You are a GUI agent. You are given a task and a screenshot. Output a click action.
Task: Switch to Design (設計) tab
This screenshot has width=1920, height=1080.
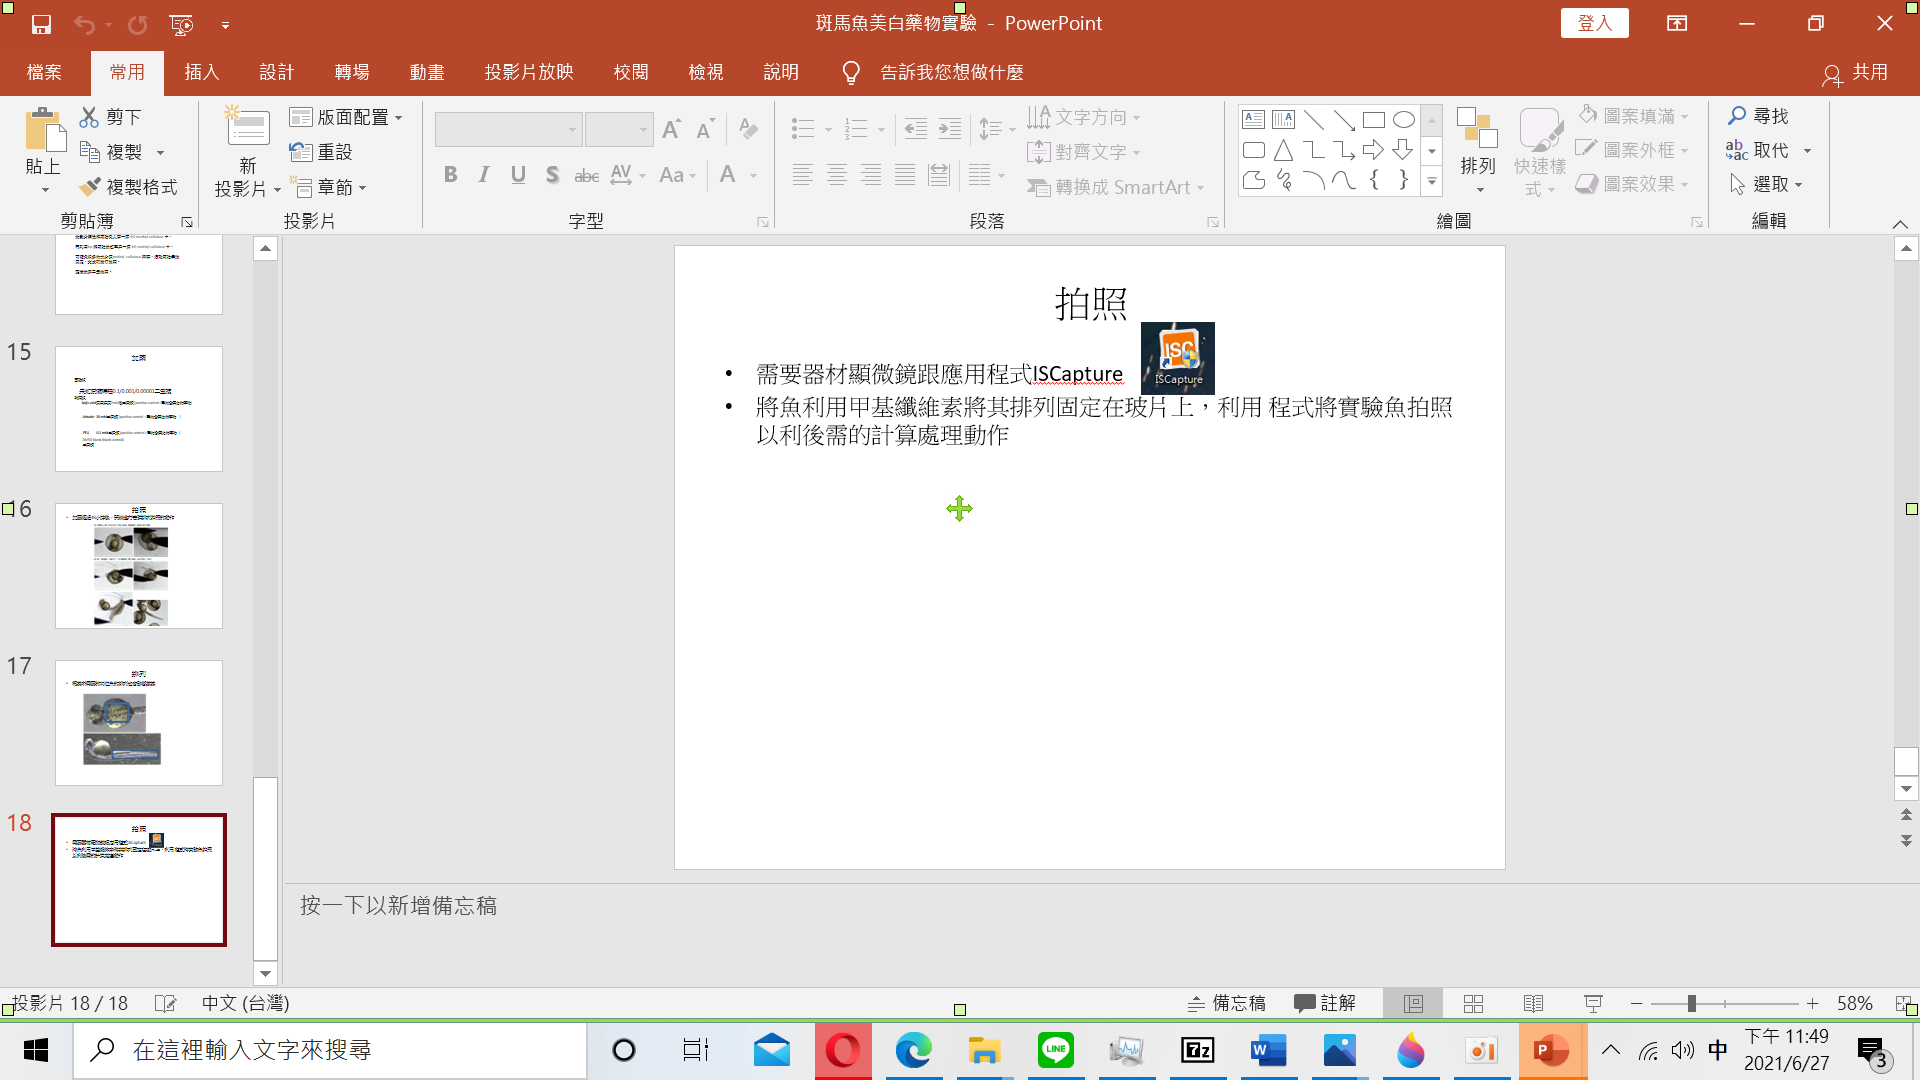(276, 72)
